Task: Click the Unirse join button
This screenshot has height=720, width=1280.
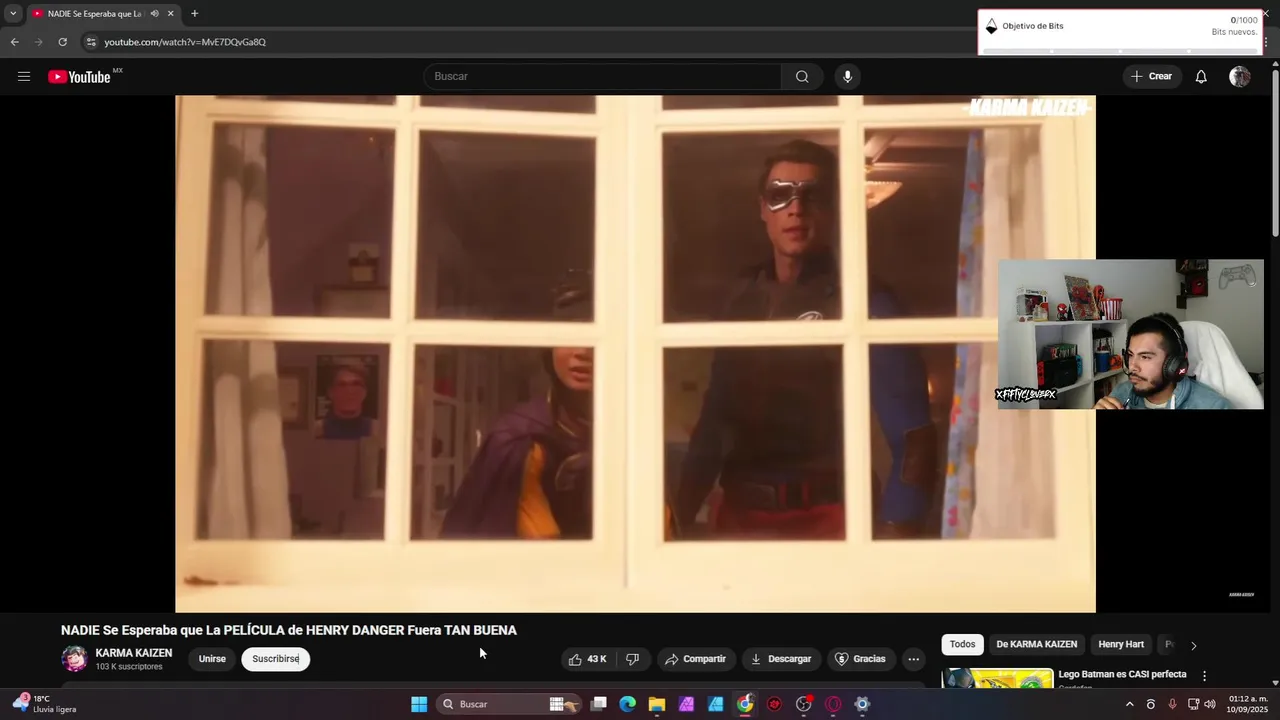Action: 212,659
